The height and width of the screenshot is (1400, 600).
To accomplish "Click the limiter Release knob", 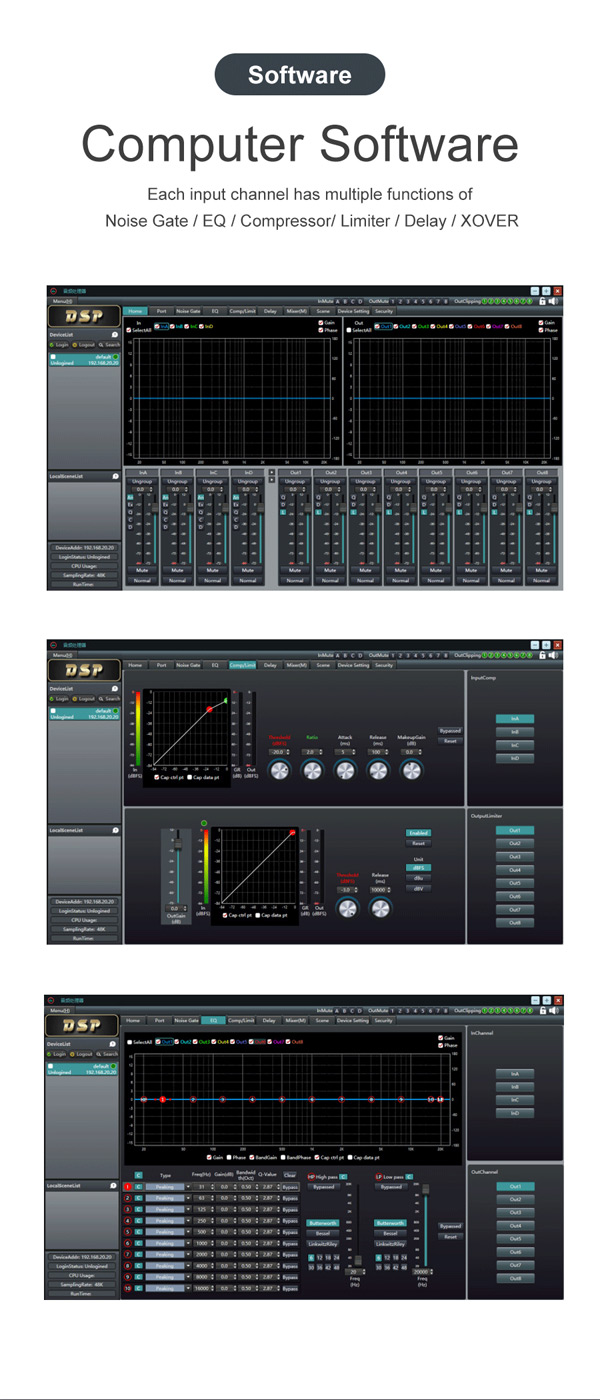I will pyautogui.click(x=380, y=908).
